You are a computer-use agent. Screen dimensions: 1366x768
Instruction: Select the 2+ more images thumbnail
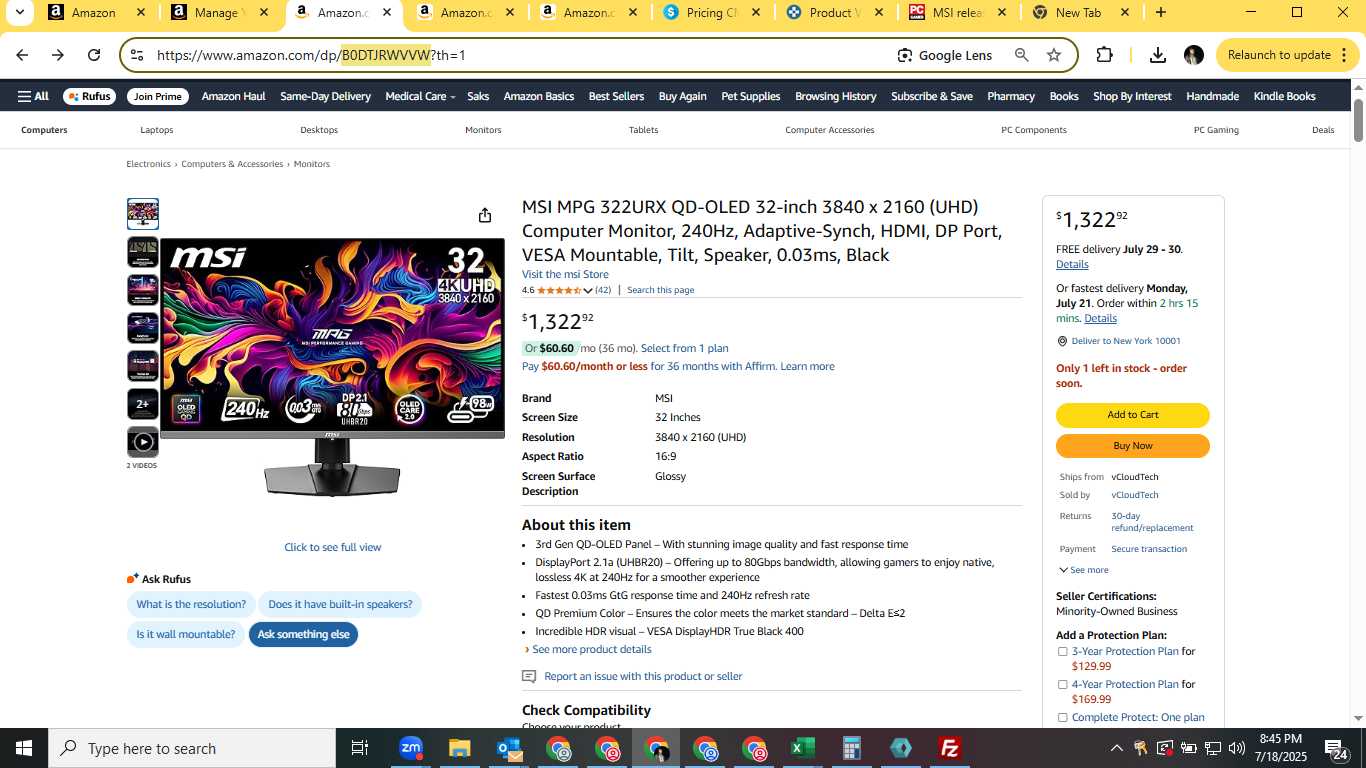pos(143,404)
